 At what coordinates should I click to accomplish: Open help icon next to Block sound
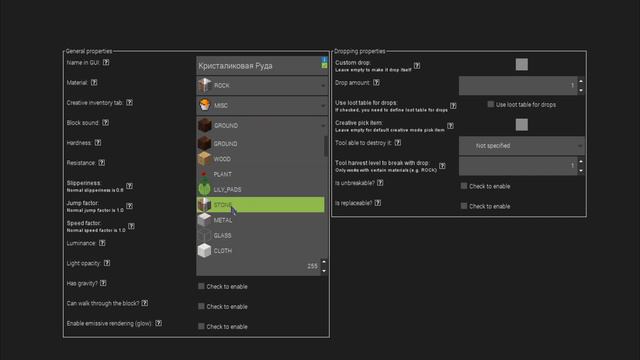click(106, 122)
